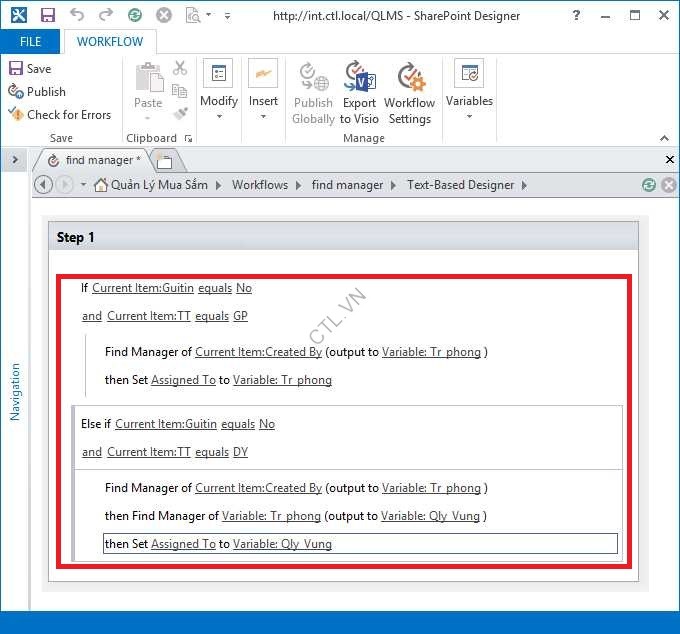Open the Insert dropdown

point(263,92)
